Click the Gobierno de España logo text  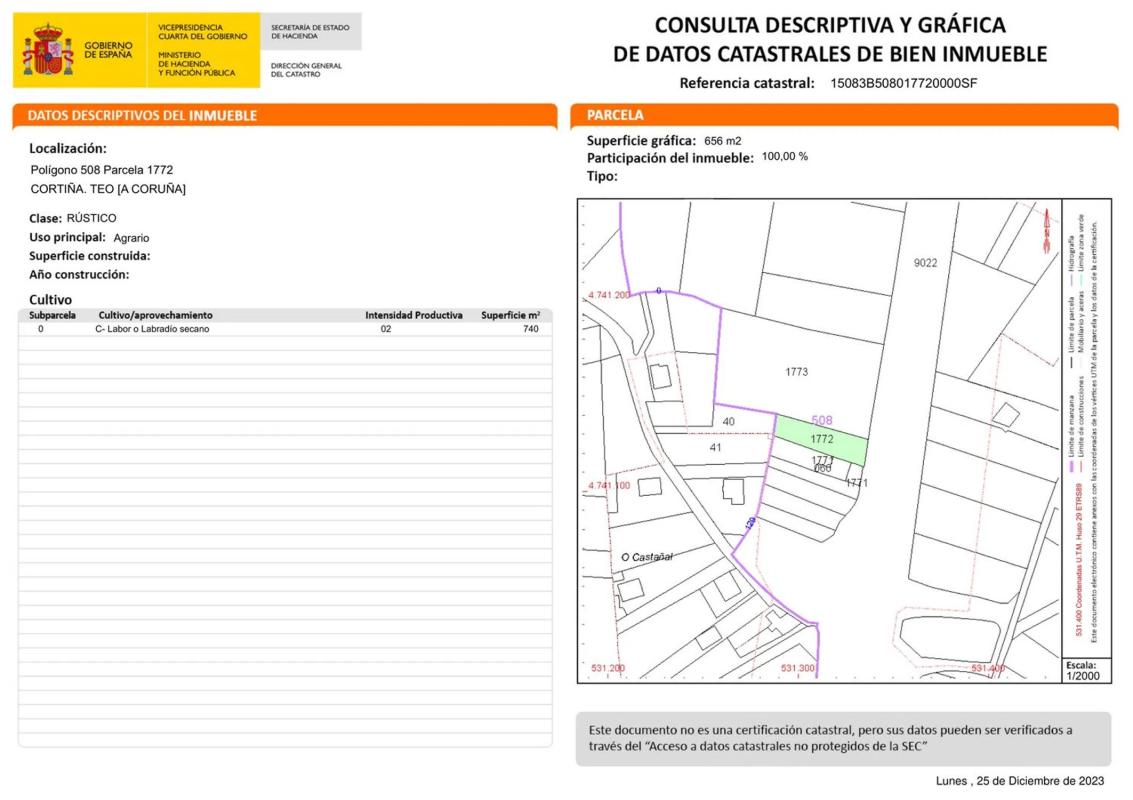pos(108,50)
